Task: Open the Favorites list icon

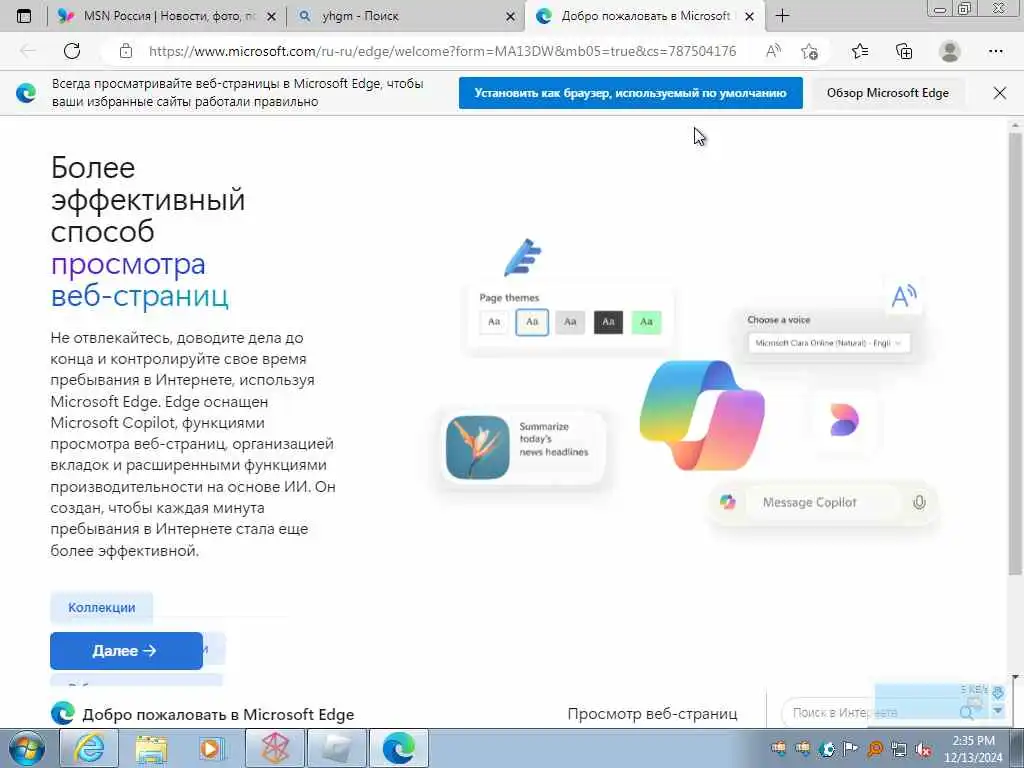Action: click(x=860, y=51)
